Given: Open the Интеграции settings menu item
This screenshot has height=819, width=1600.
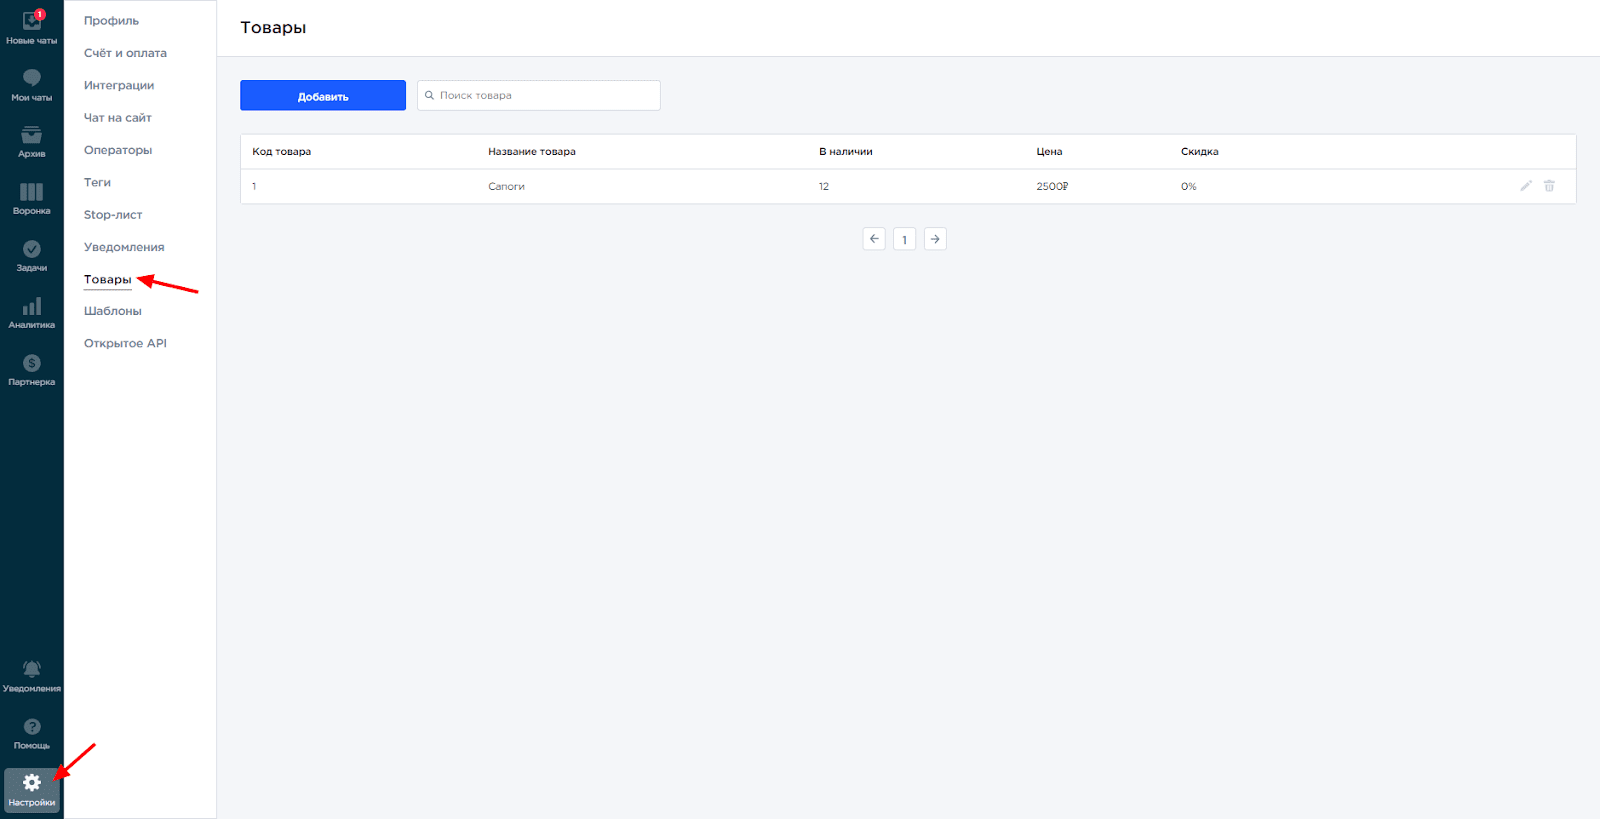Looking at the screenshot, I should [x=119, y=86].
